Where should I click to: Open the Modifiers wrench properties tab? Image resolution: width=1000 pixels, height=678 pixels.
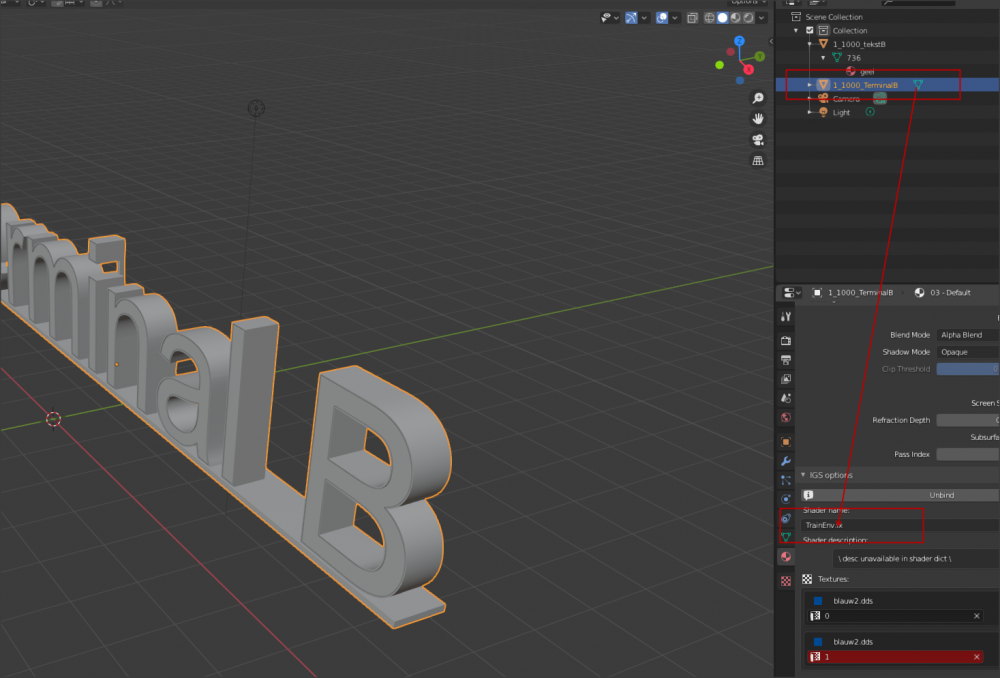[x=786, y=461]
